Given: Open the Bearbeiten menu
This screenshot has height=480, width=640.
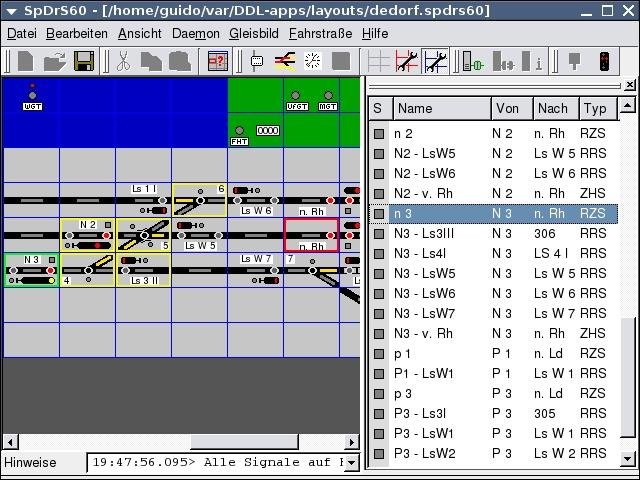Looking at the screenshot, I should click(x=77, y=33).
